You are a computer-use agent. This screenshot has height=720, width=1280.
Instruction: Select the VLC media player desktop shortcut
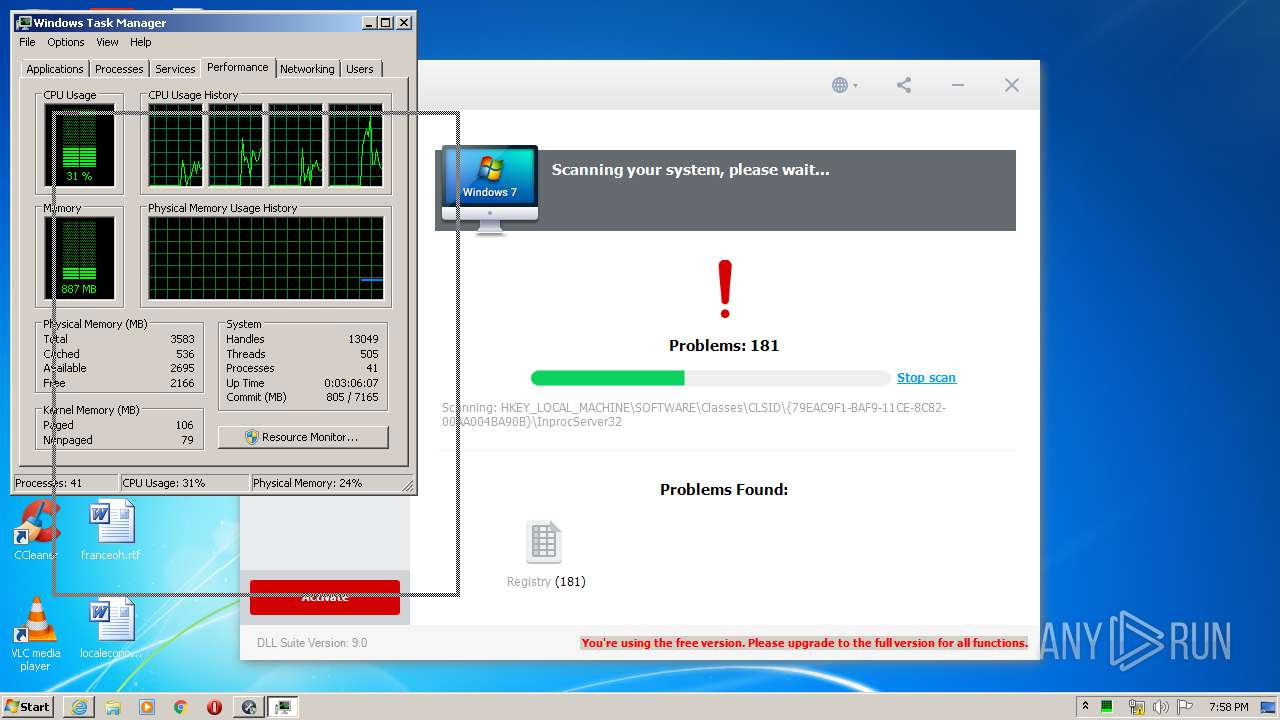36,634
